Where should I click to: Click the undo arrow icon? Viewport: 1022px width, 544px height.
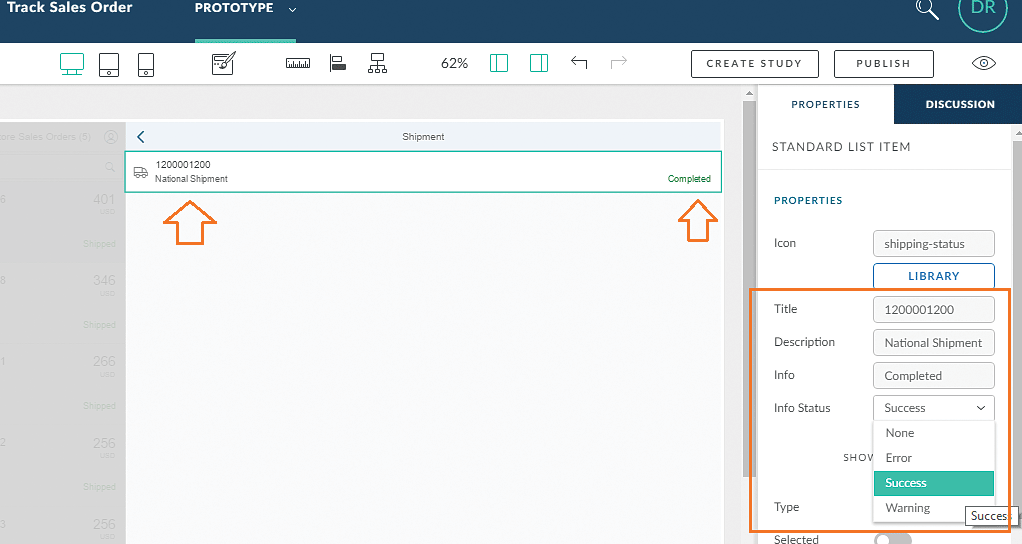pyautogui.click(x=579, y=63)
